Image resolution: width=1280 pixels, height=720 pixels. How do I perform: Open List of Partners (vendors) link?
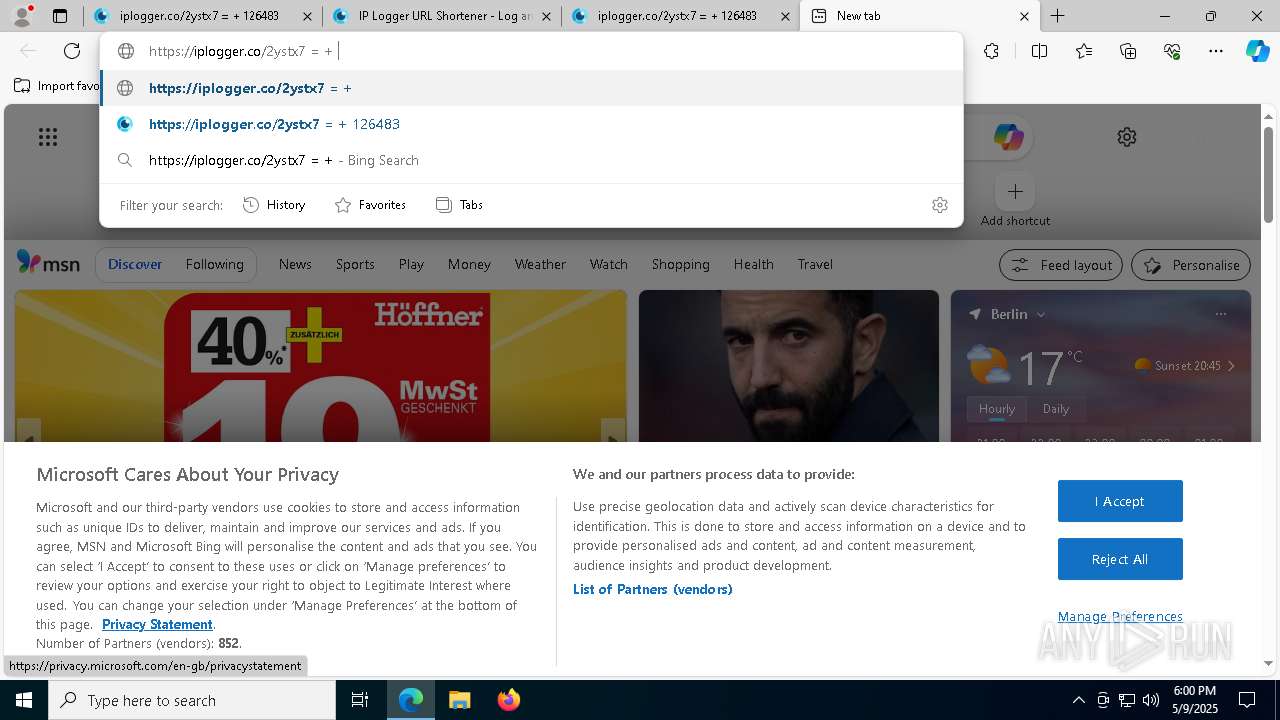[653, 589]
